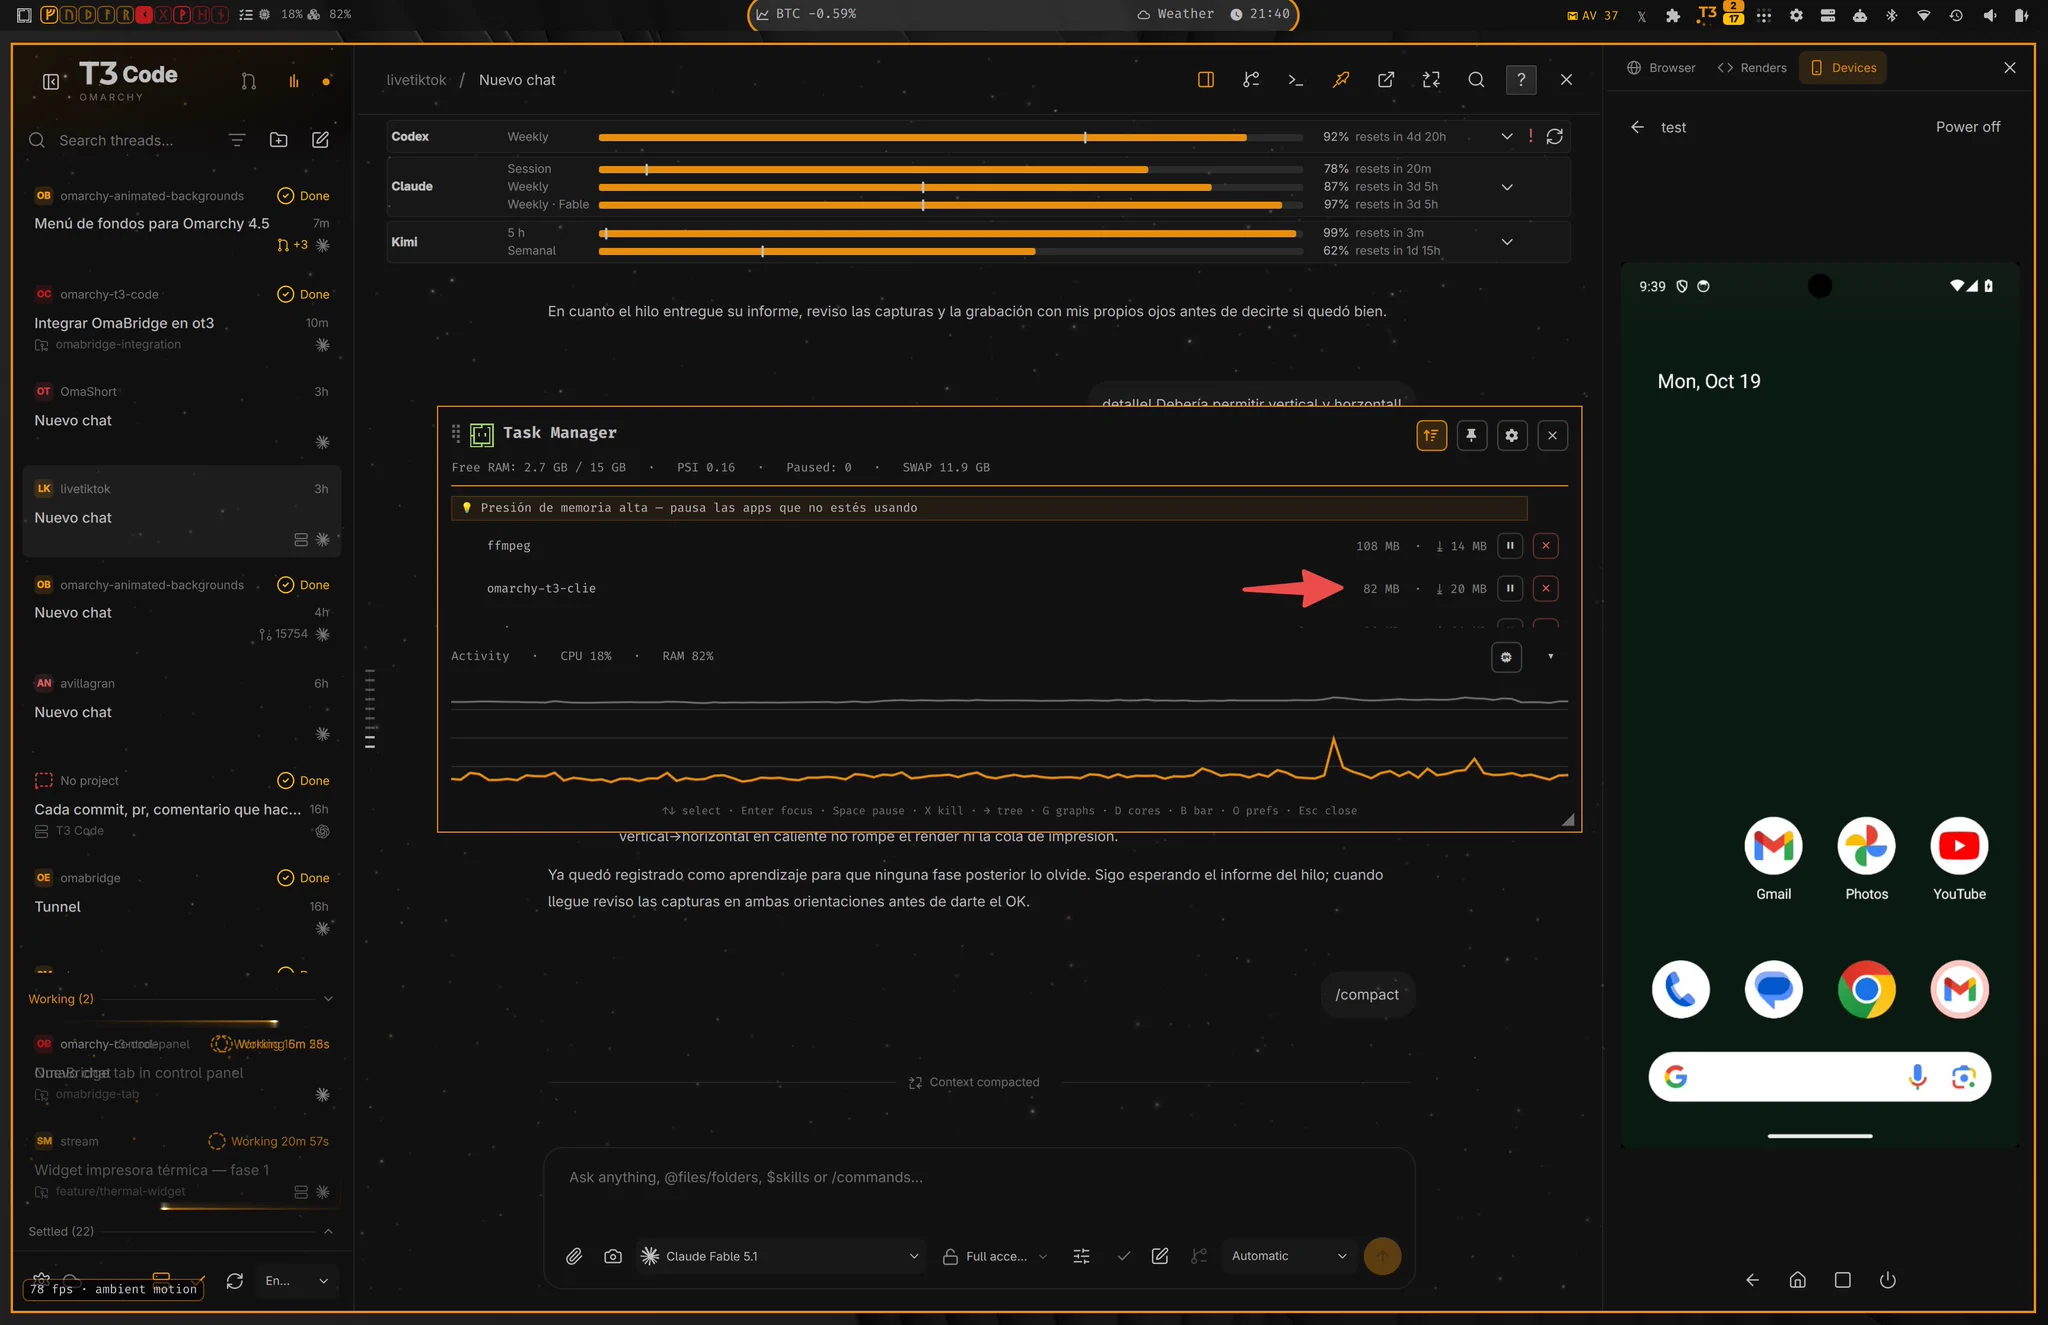Create a new thread with compose icon

pos(320,140)
